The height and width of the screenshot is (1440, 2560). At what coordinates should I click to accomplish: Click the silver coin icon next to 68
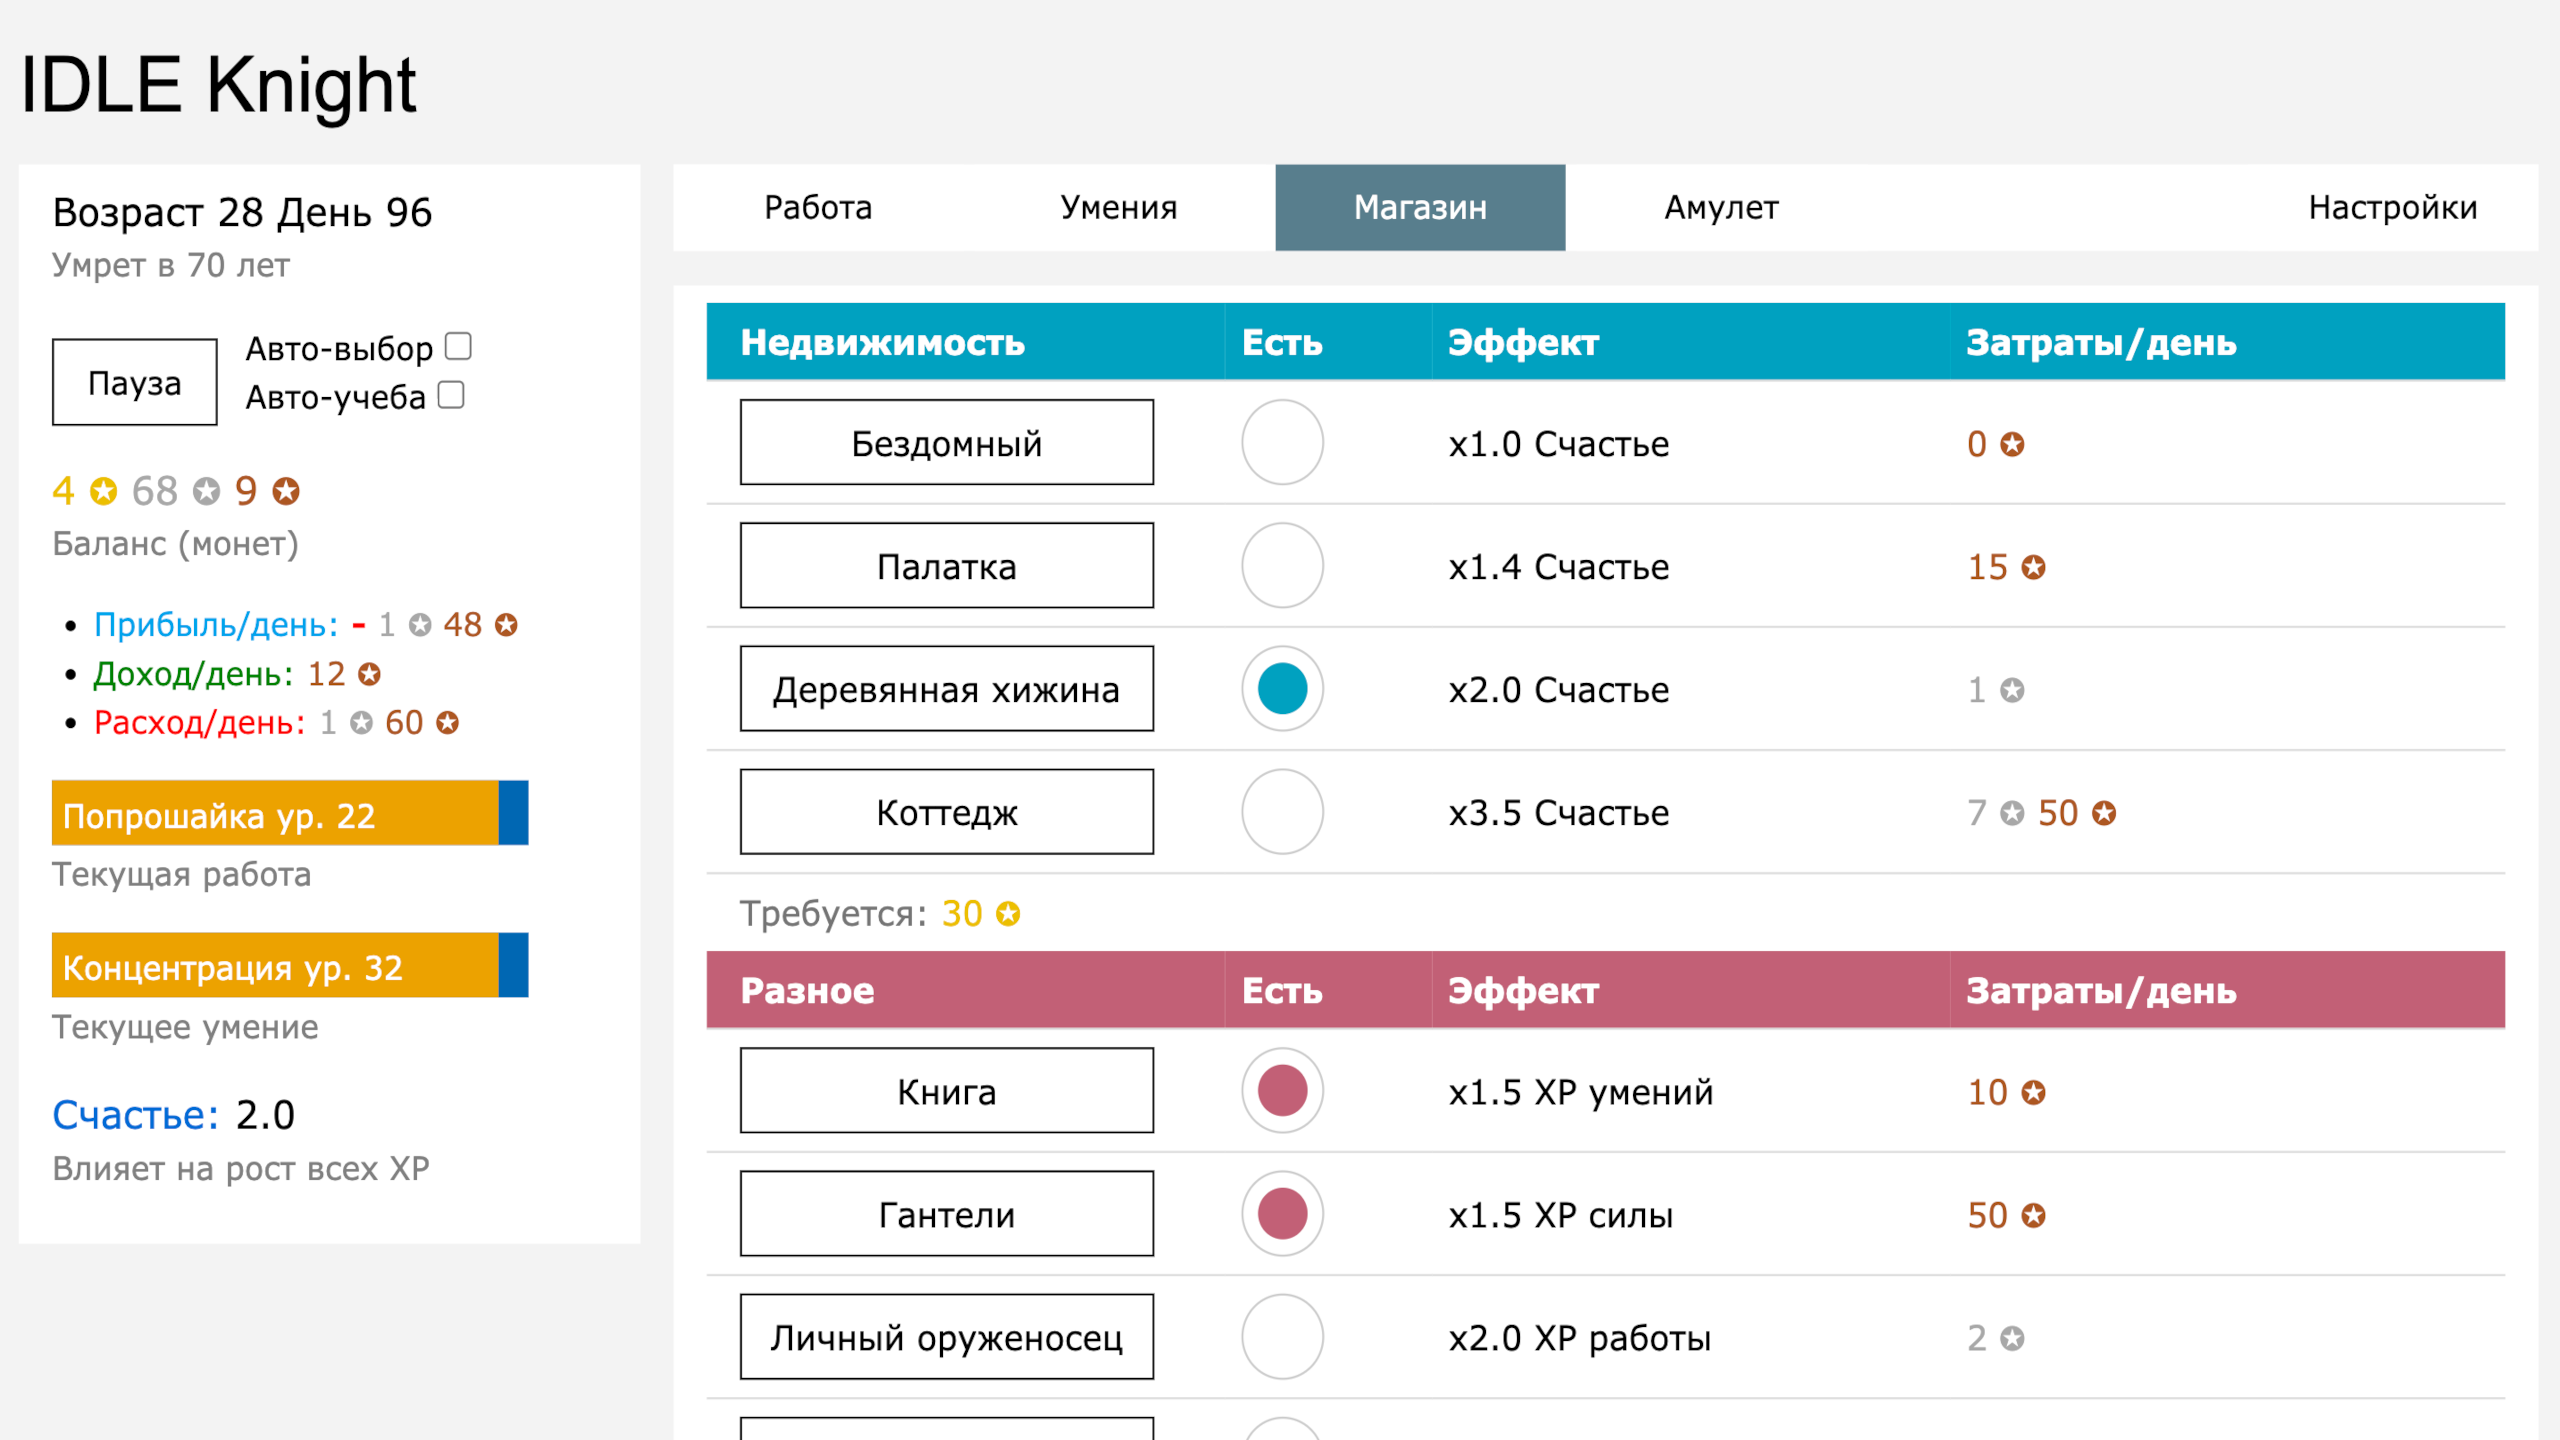pyautogui.click(x=207, y=490)
